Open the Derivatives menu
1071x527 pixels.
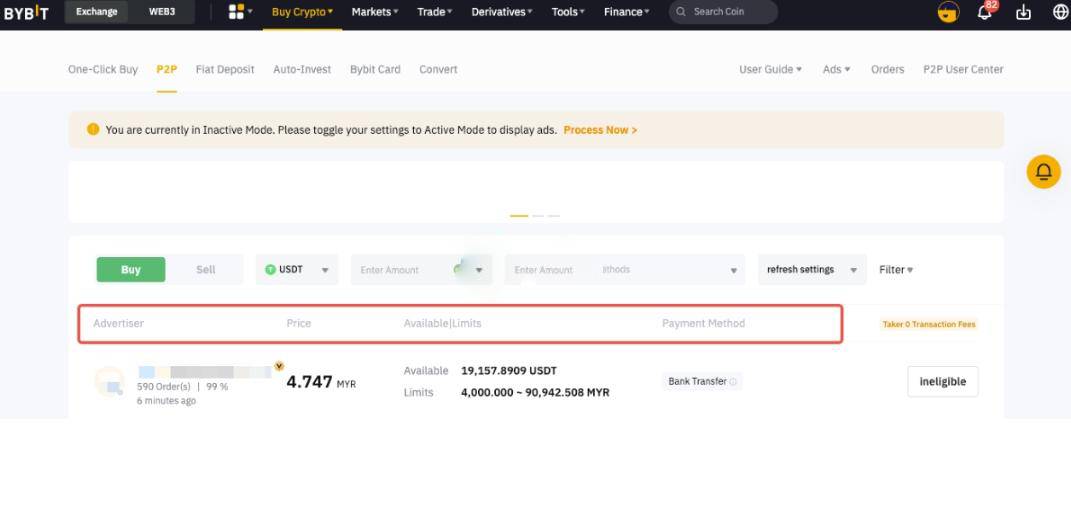(x=503, y=12)
